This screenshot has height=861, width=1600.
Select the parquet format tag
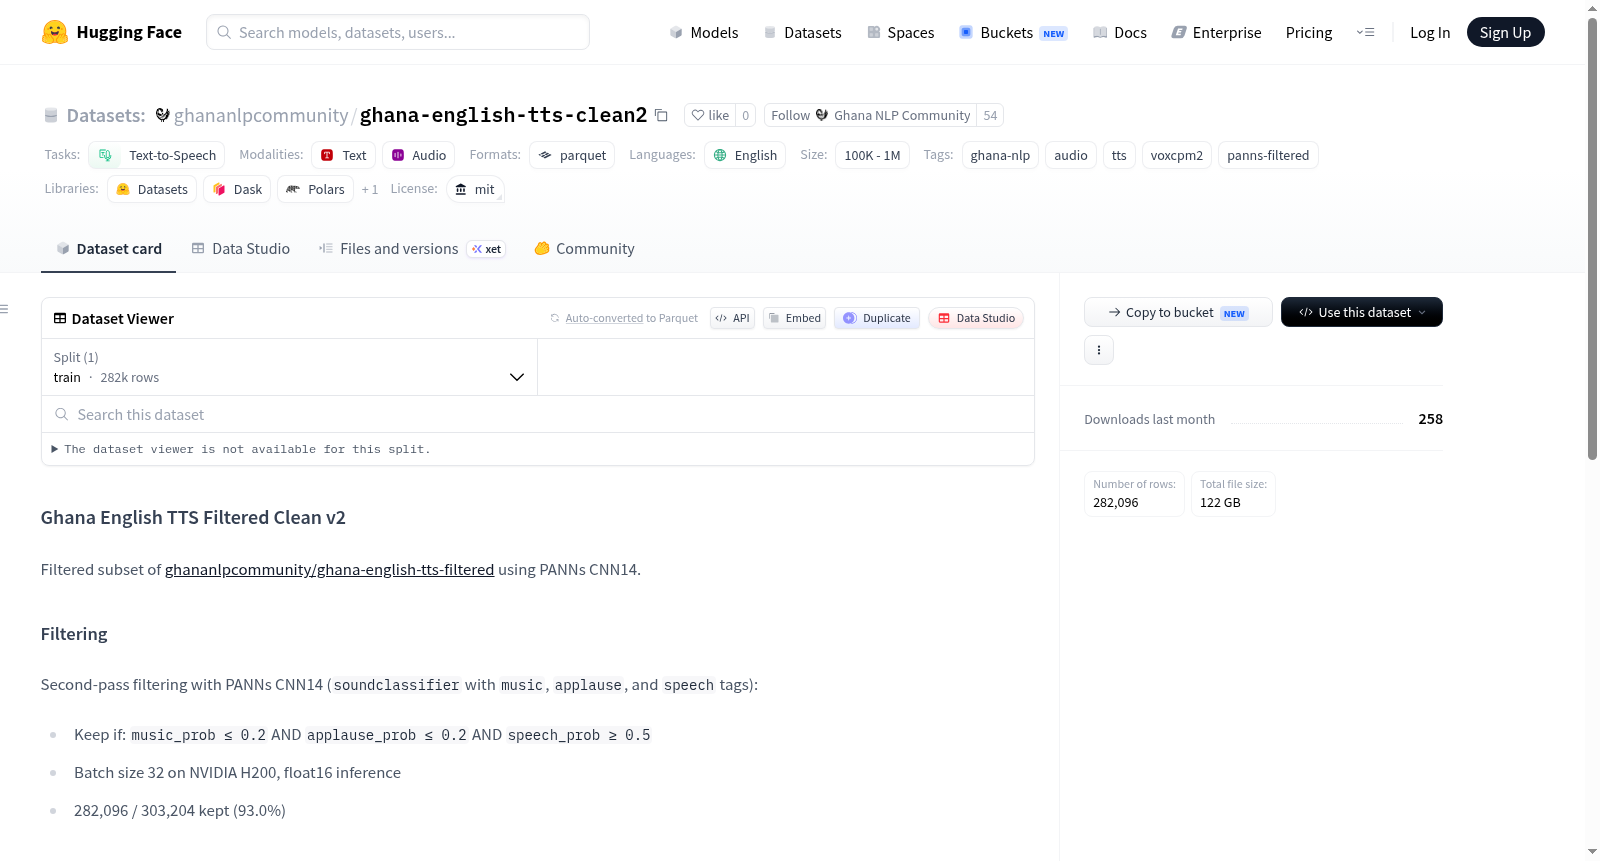pyautogui.click(x=572, y=155)
